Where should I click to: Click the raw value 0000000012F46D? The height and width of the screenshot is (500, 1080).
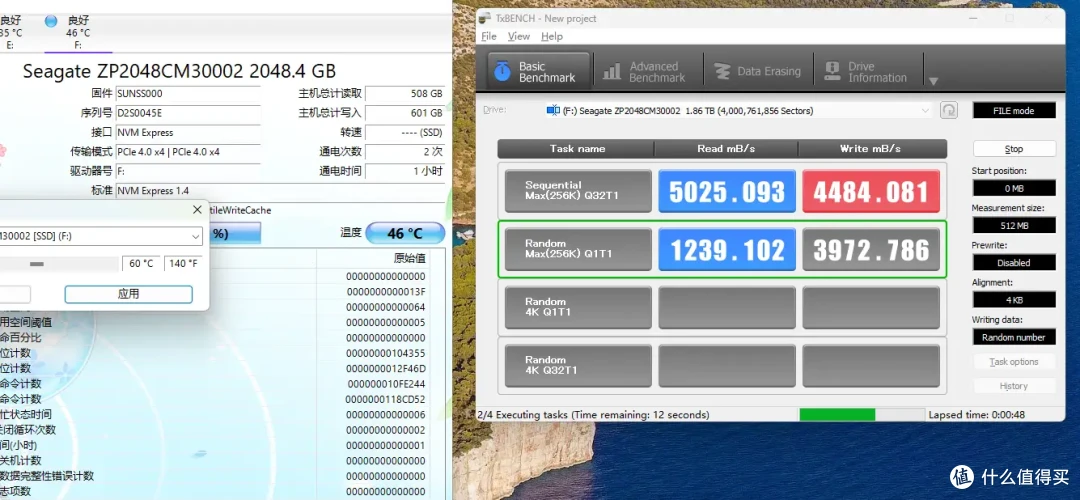[386, 368]
